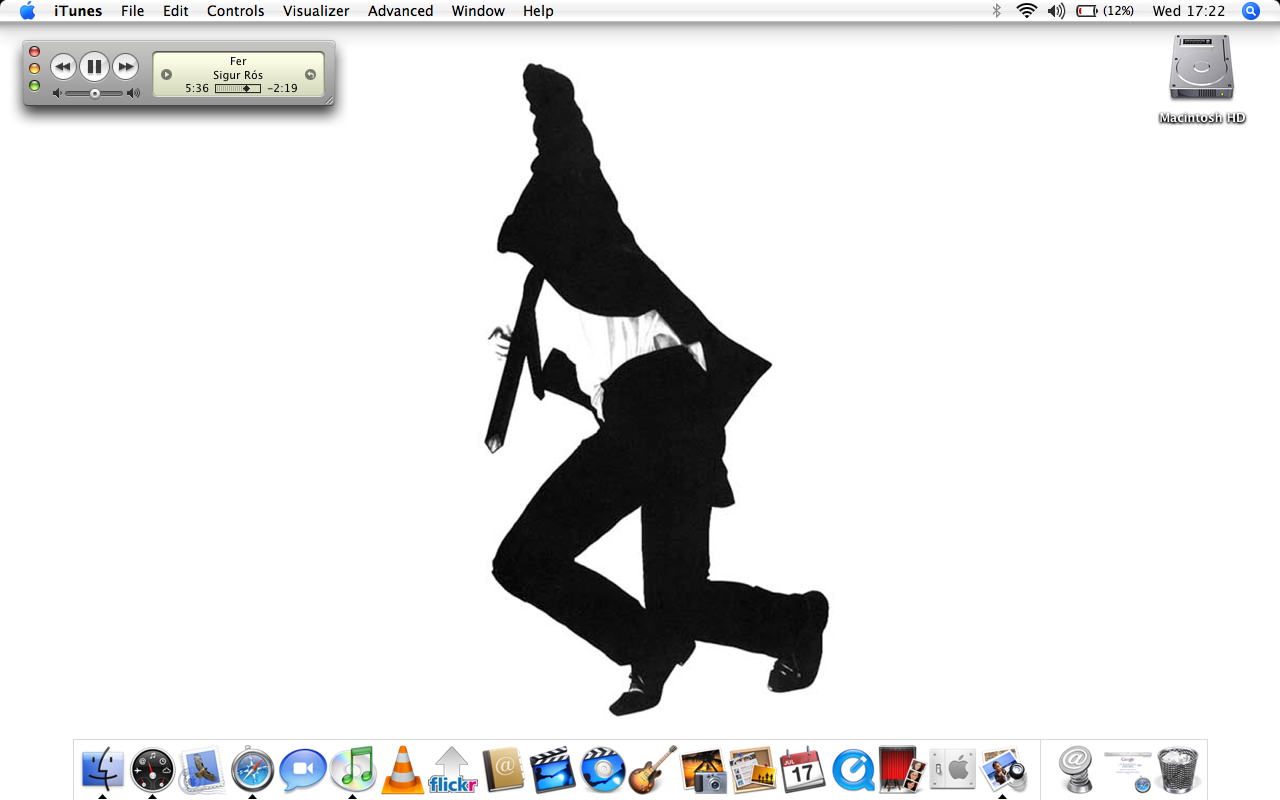Screen dimensions: 1280x800
Task: Click the artist name 'Sigur Rós'
Action: coord(238,75)
